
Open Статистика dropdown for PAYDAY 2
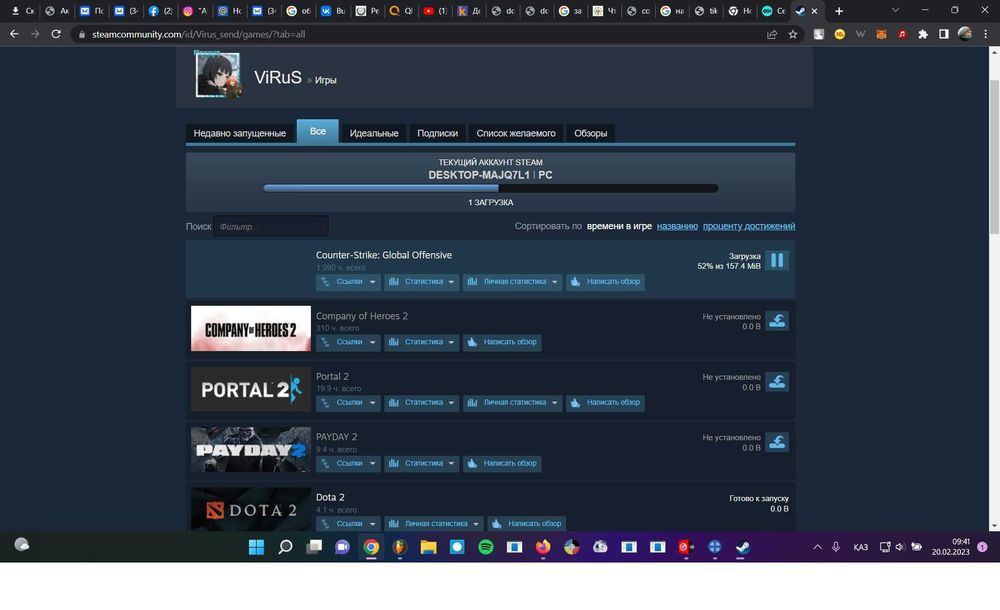click(x=422, y=464)
